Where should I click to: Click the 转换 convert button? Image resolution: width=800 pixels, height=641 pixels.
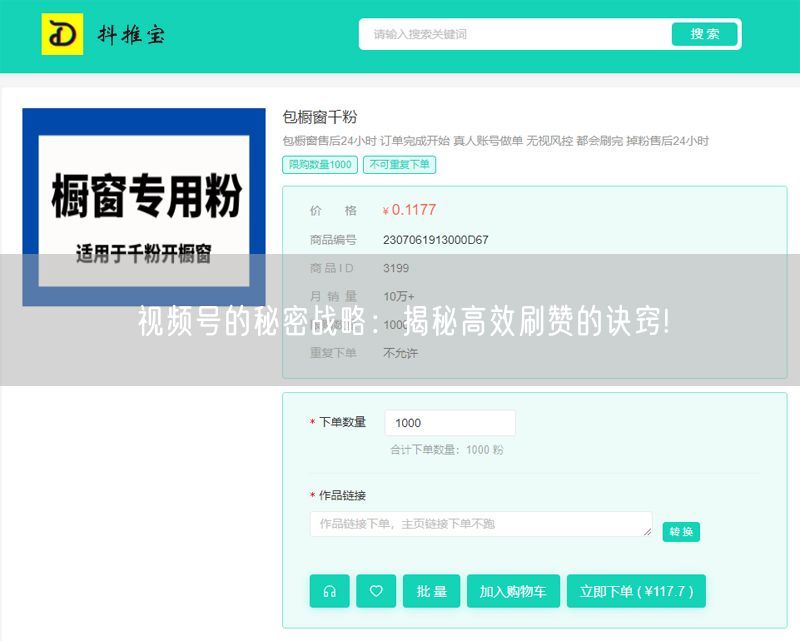click(x=682, y=532)
